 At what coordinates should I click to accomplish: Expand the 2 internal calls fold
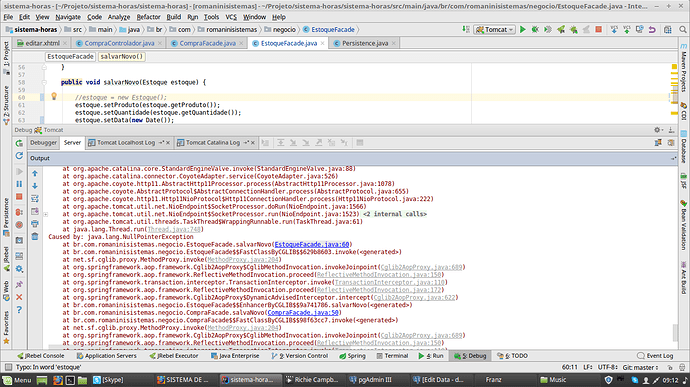click(395, 214)
